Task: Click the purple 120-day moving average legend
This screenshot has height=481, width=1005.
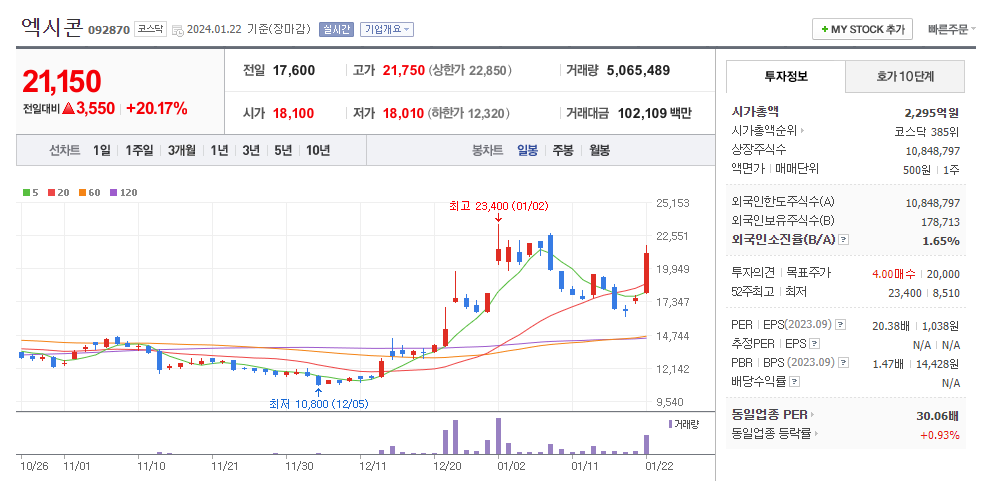Action: tap(124, 192)
